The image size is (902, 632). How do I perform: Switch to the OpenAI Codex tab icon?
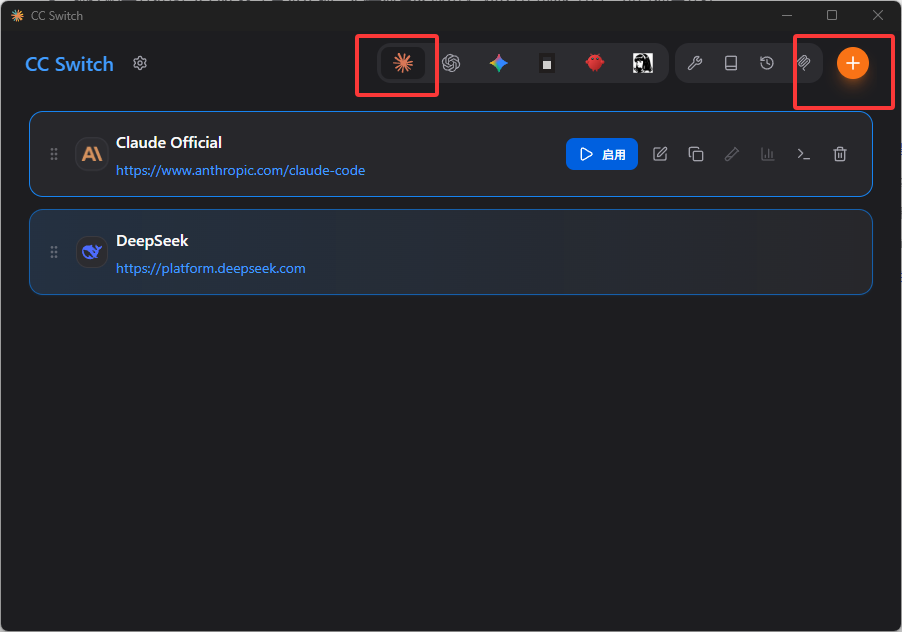pos(451,63)
